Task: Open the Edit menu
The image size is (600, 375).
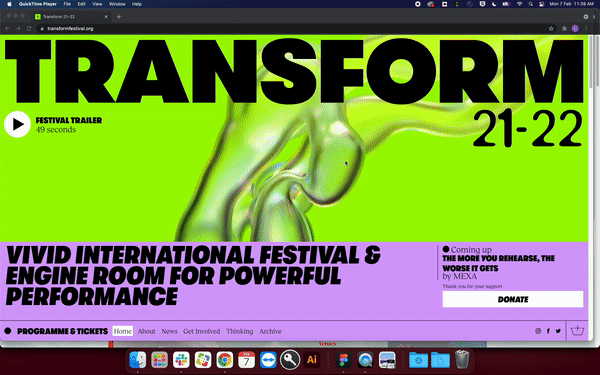Action: click(82, 4)
